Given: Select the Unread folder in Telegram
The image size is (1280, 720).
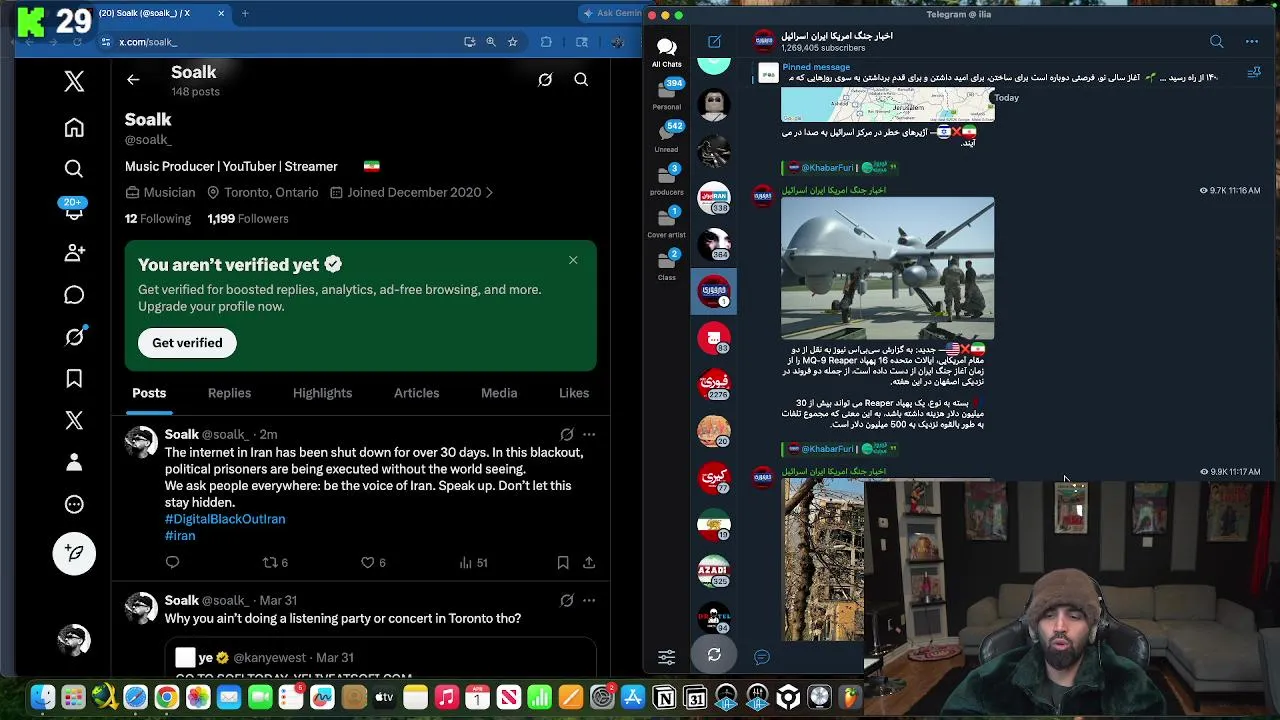Looking at the screenshot, I should 666,137.
